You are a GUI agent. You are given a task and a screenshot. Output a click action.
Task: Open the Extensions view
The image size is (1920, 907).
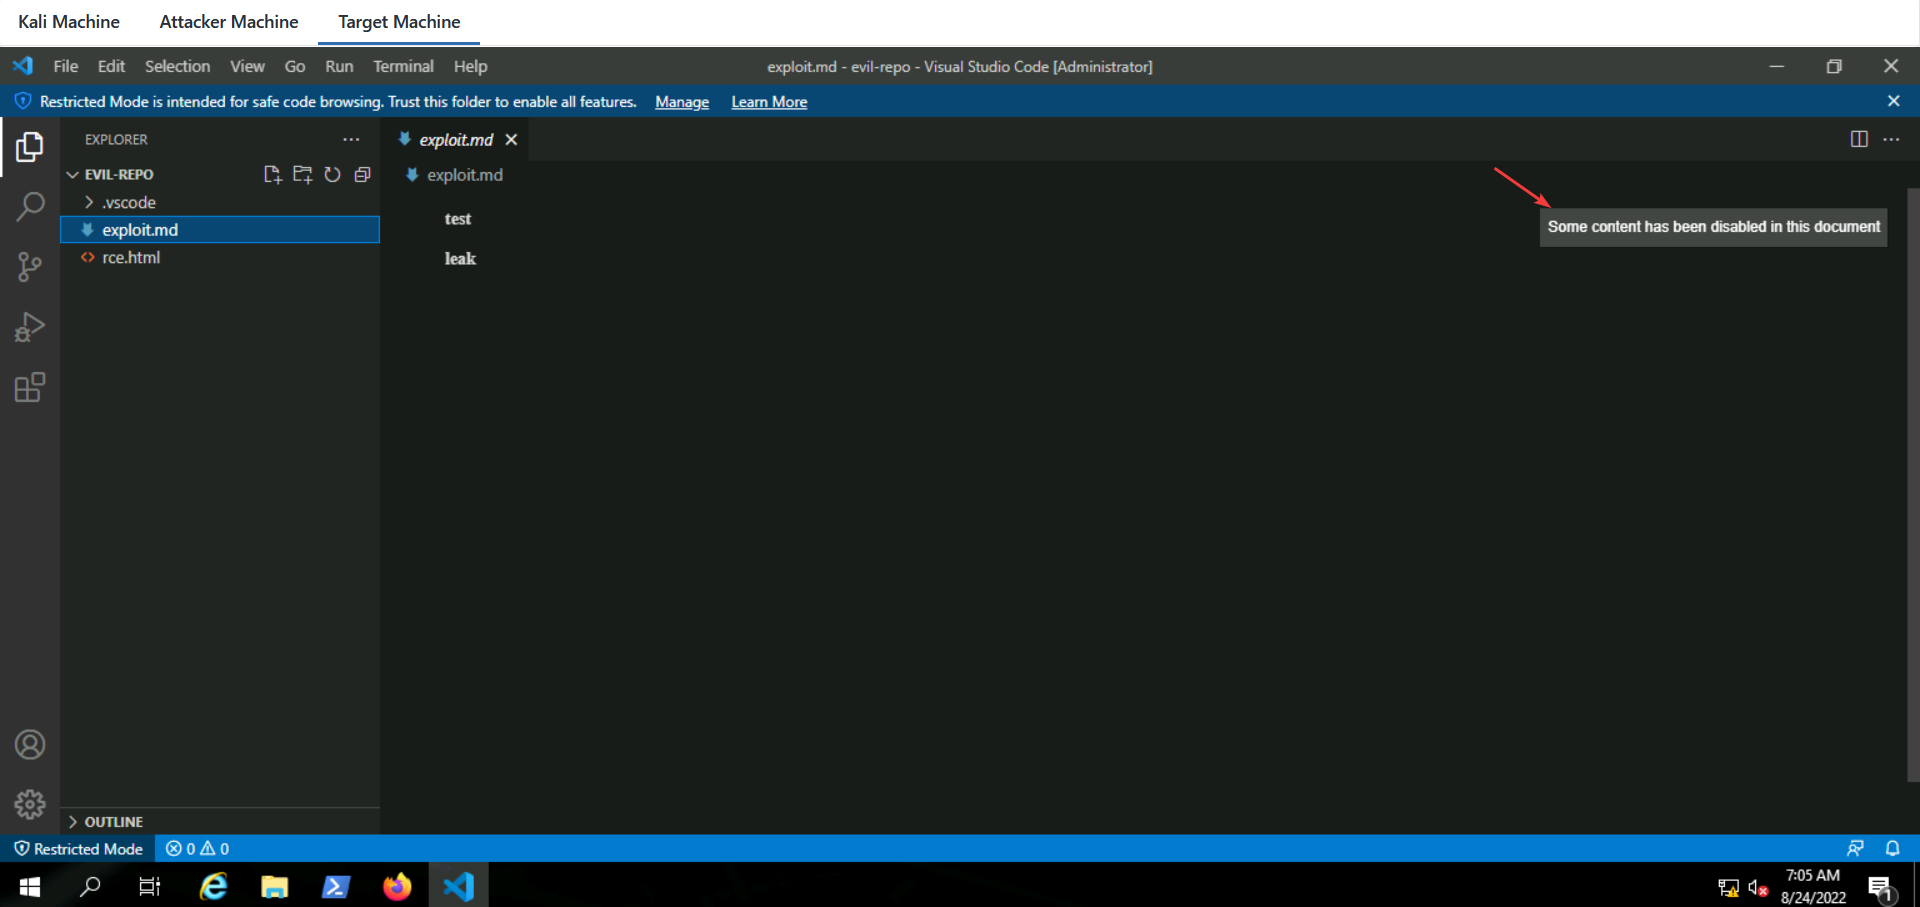point(30,387)
